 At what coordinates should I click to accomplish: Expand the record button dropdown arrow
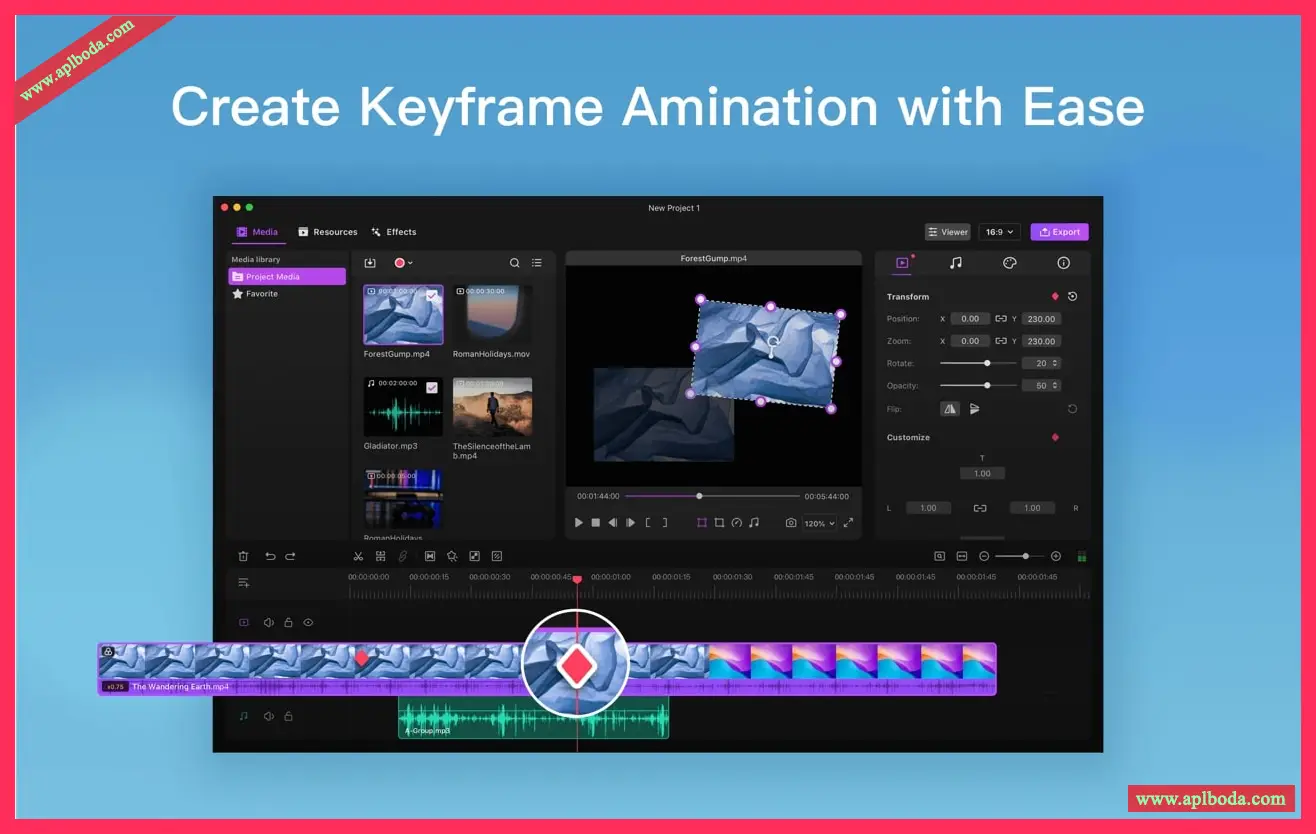click(x=410, y=263)
